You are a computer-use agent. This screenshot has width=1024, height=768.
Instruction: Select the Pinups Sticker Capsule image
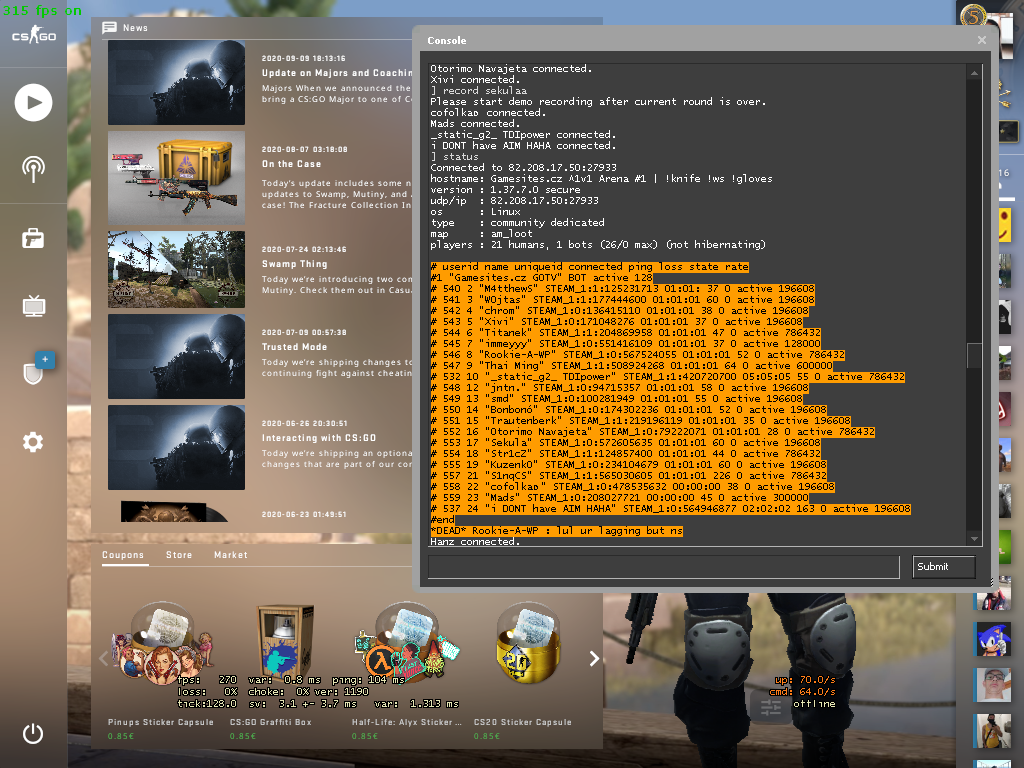coord(162,643)
